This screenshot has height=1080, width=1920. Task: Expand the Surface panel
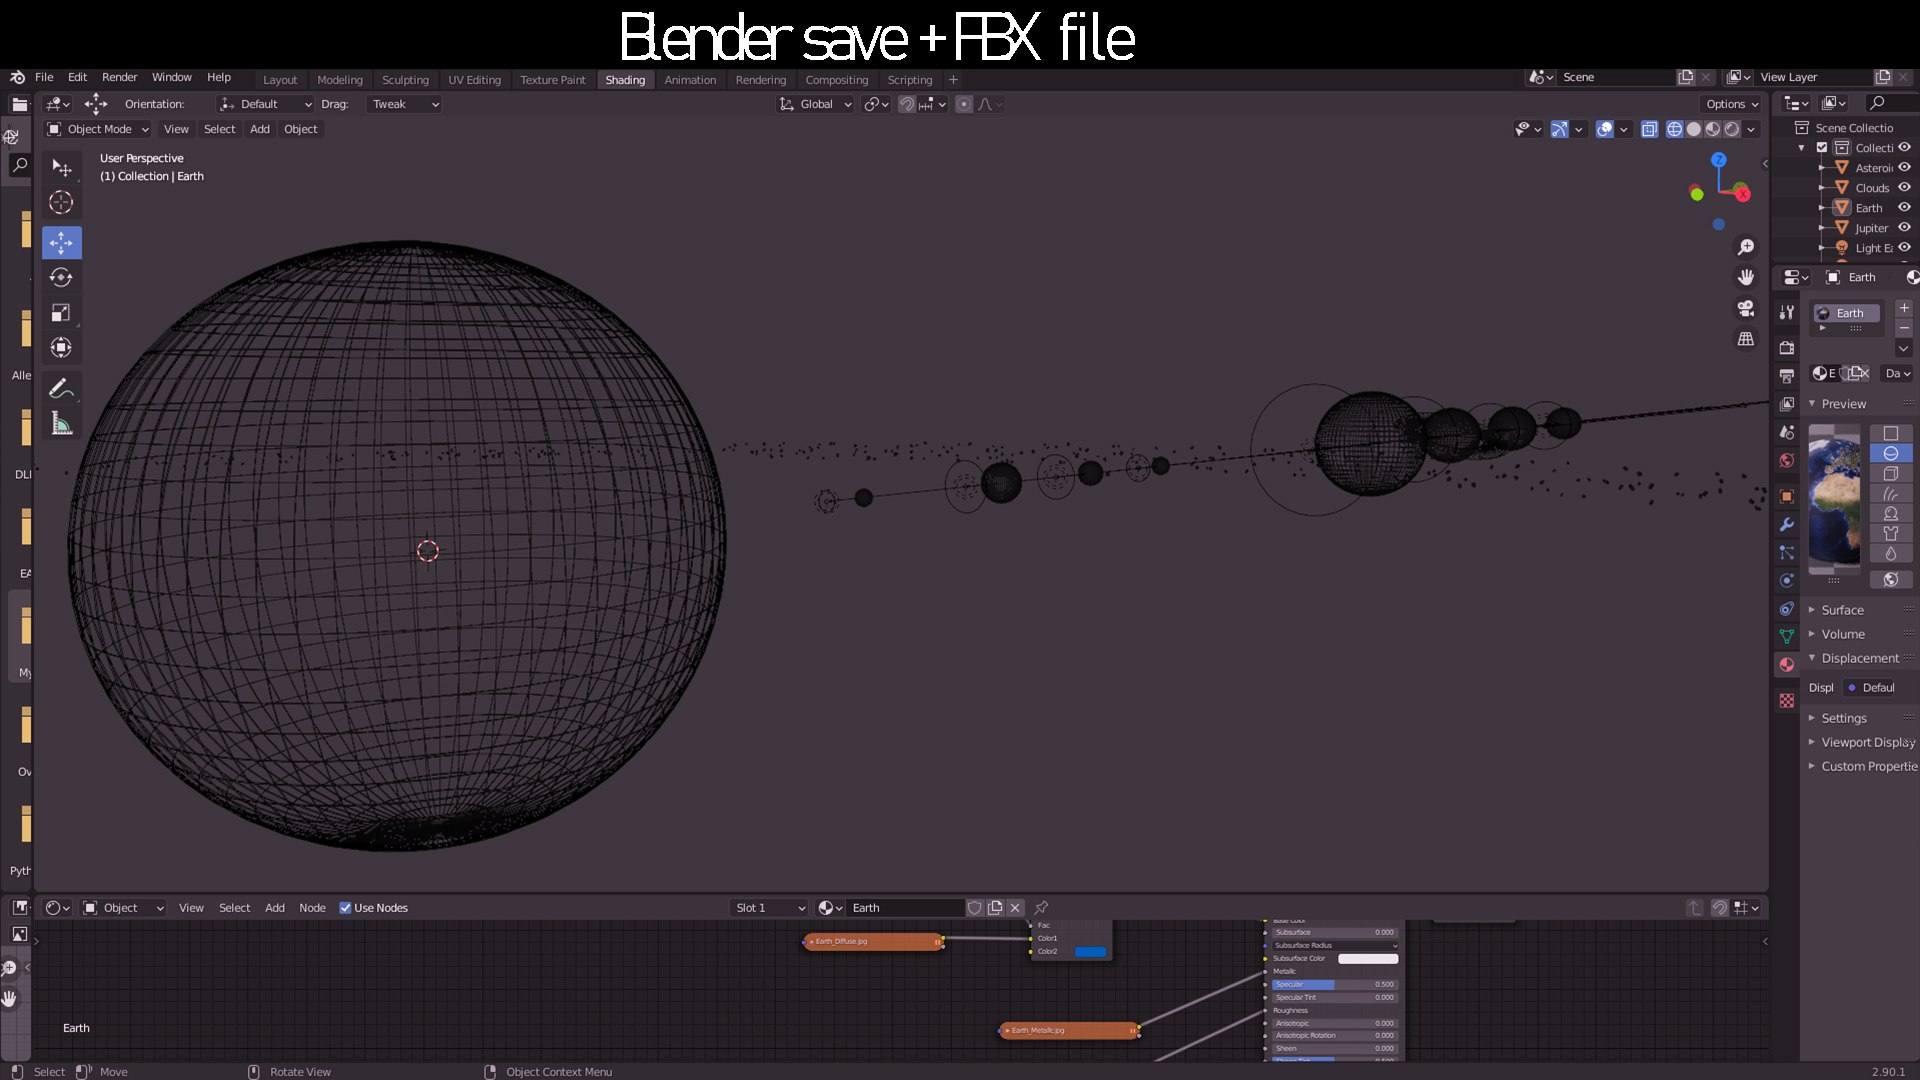click(1842, 610)
